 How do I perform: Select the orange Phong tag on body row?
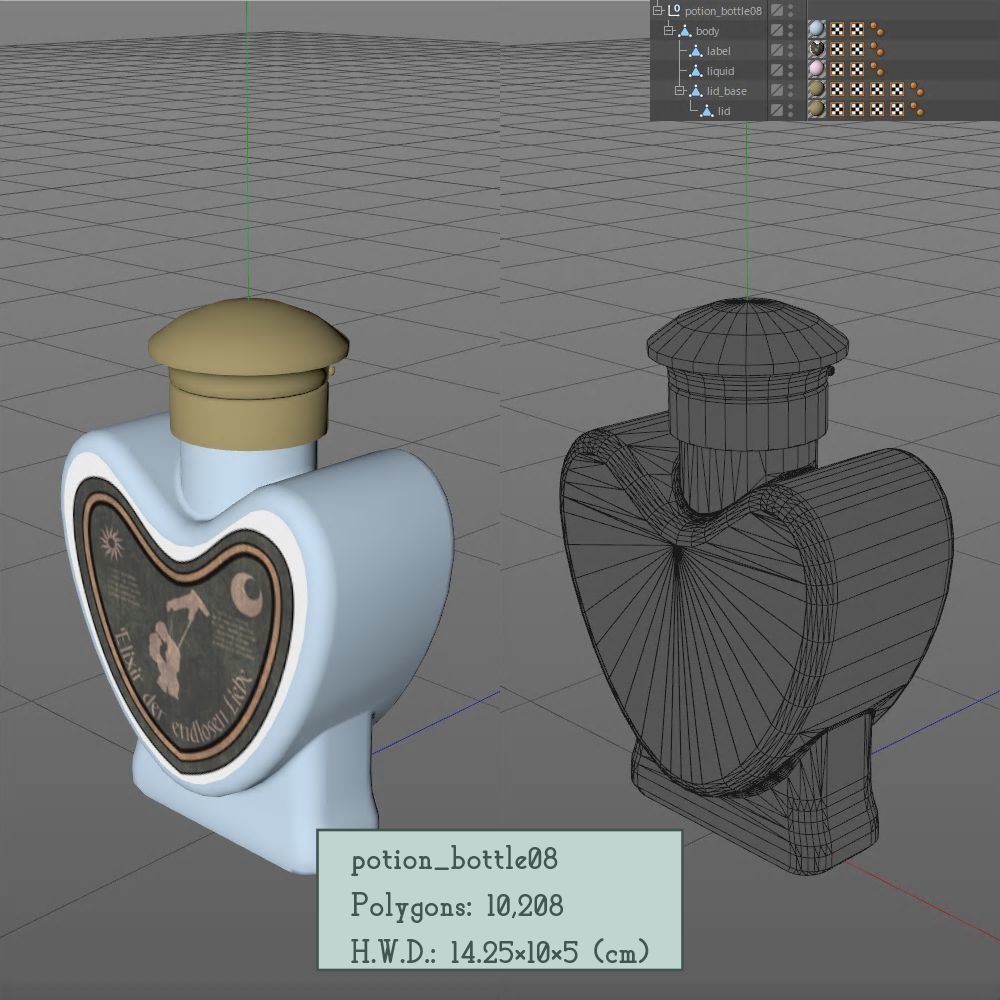click(x=877, y=29)
